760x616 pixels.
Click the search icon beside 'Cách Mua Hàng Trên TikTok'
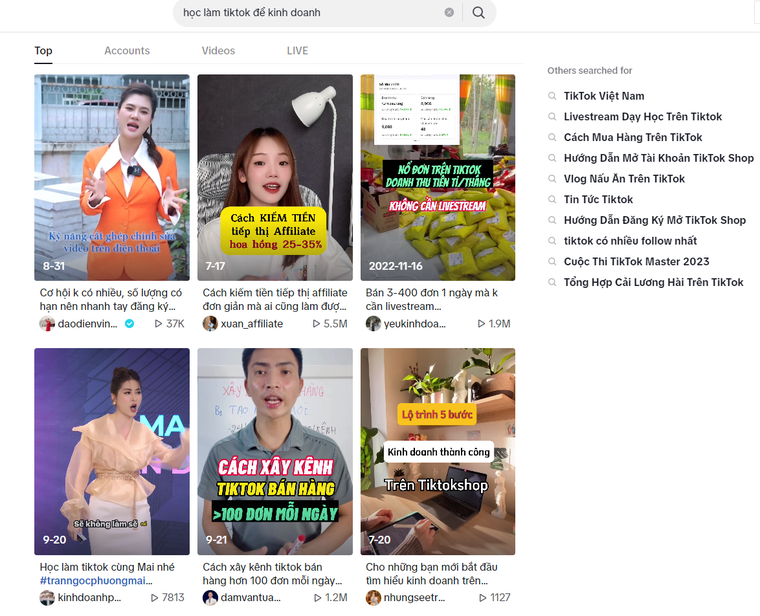click(552, 138)
